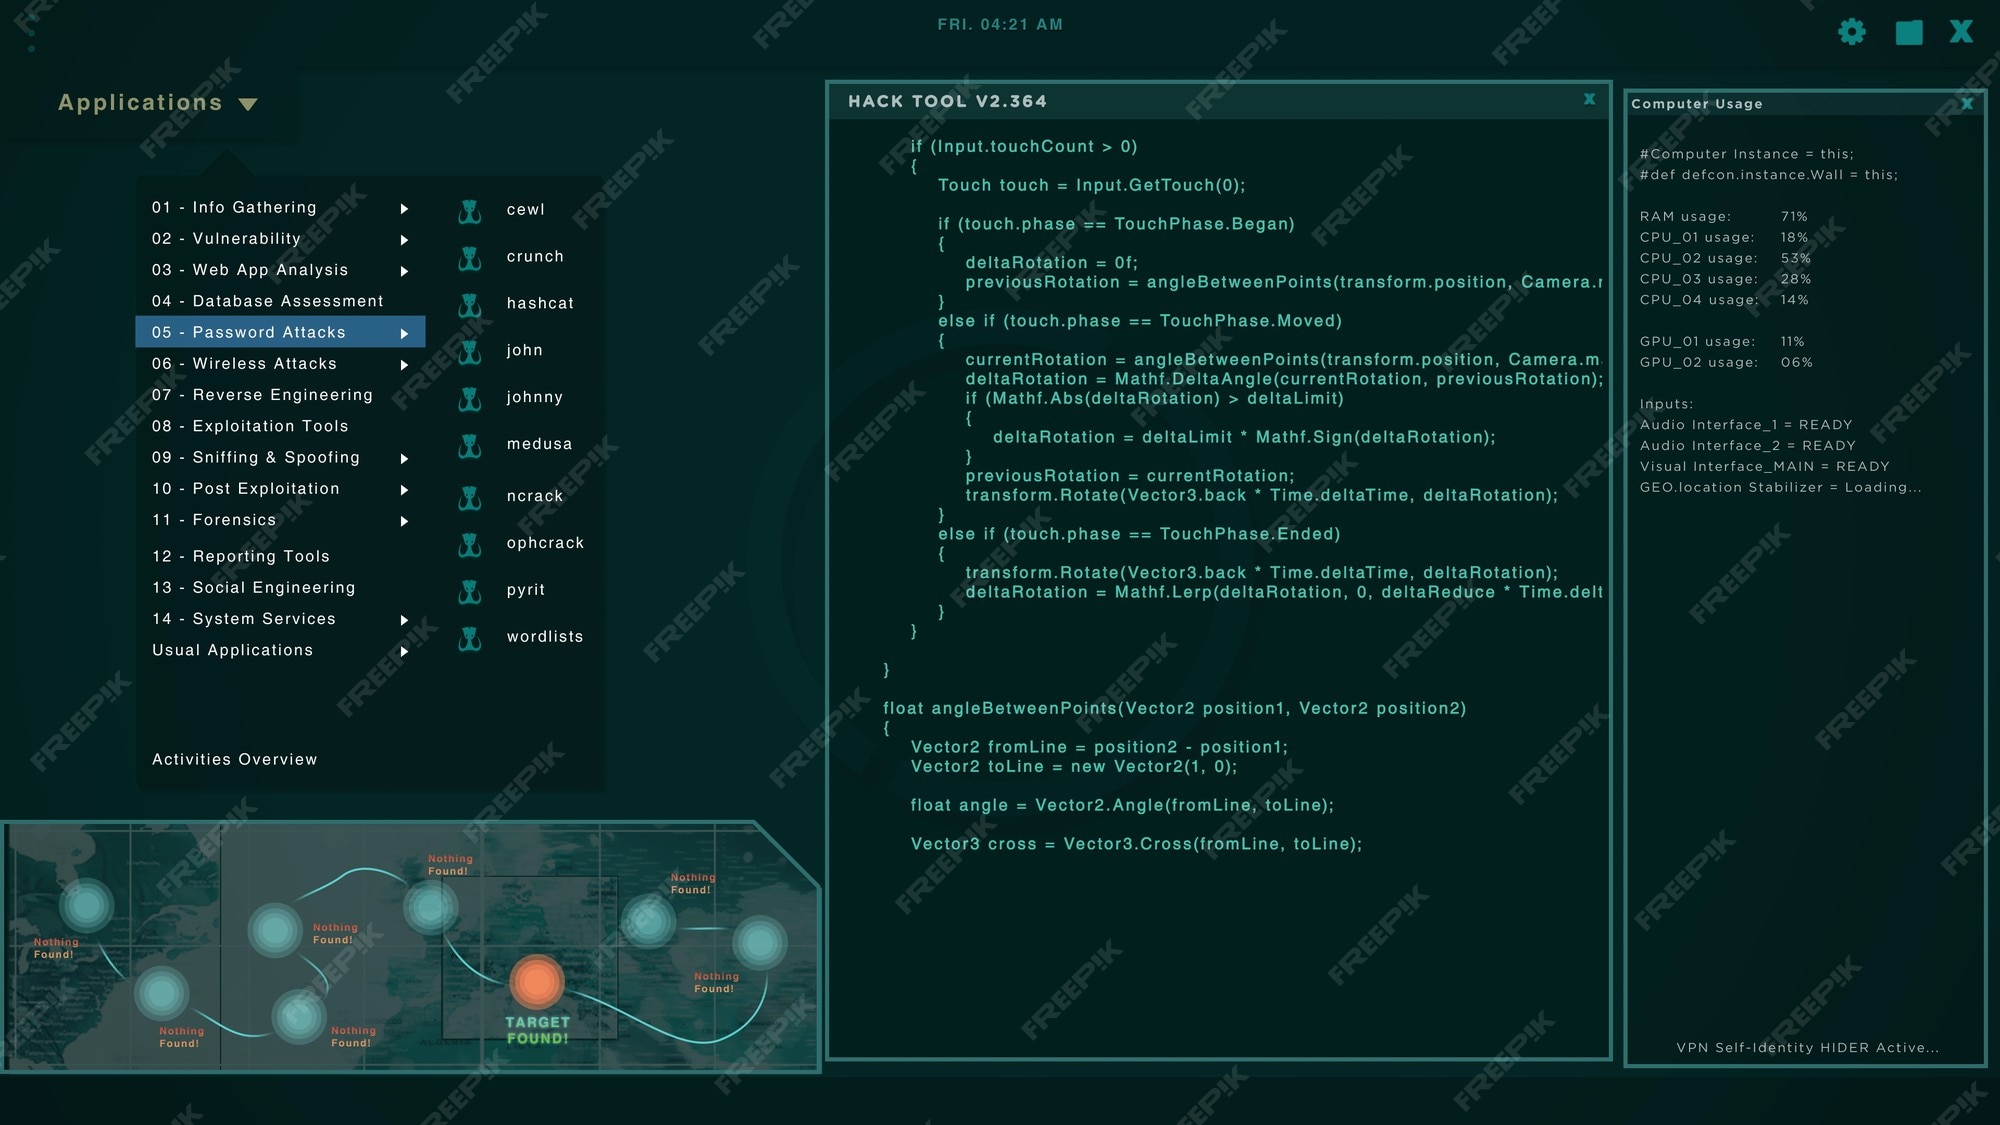
Task: Select a Nothing Found node on the map
Action: [x=88, y=903]
